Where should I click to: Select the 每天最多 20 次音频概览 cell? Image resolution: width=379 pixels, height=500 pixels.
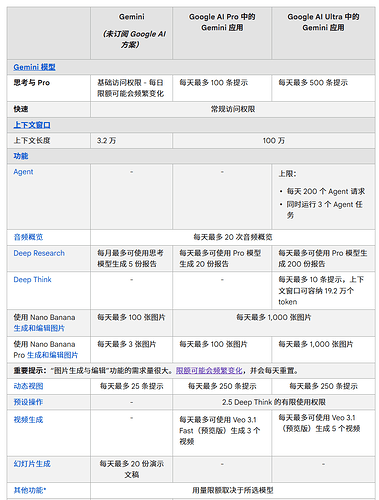[233, 237]
